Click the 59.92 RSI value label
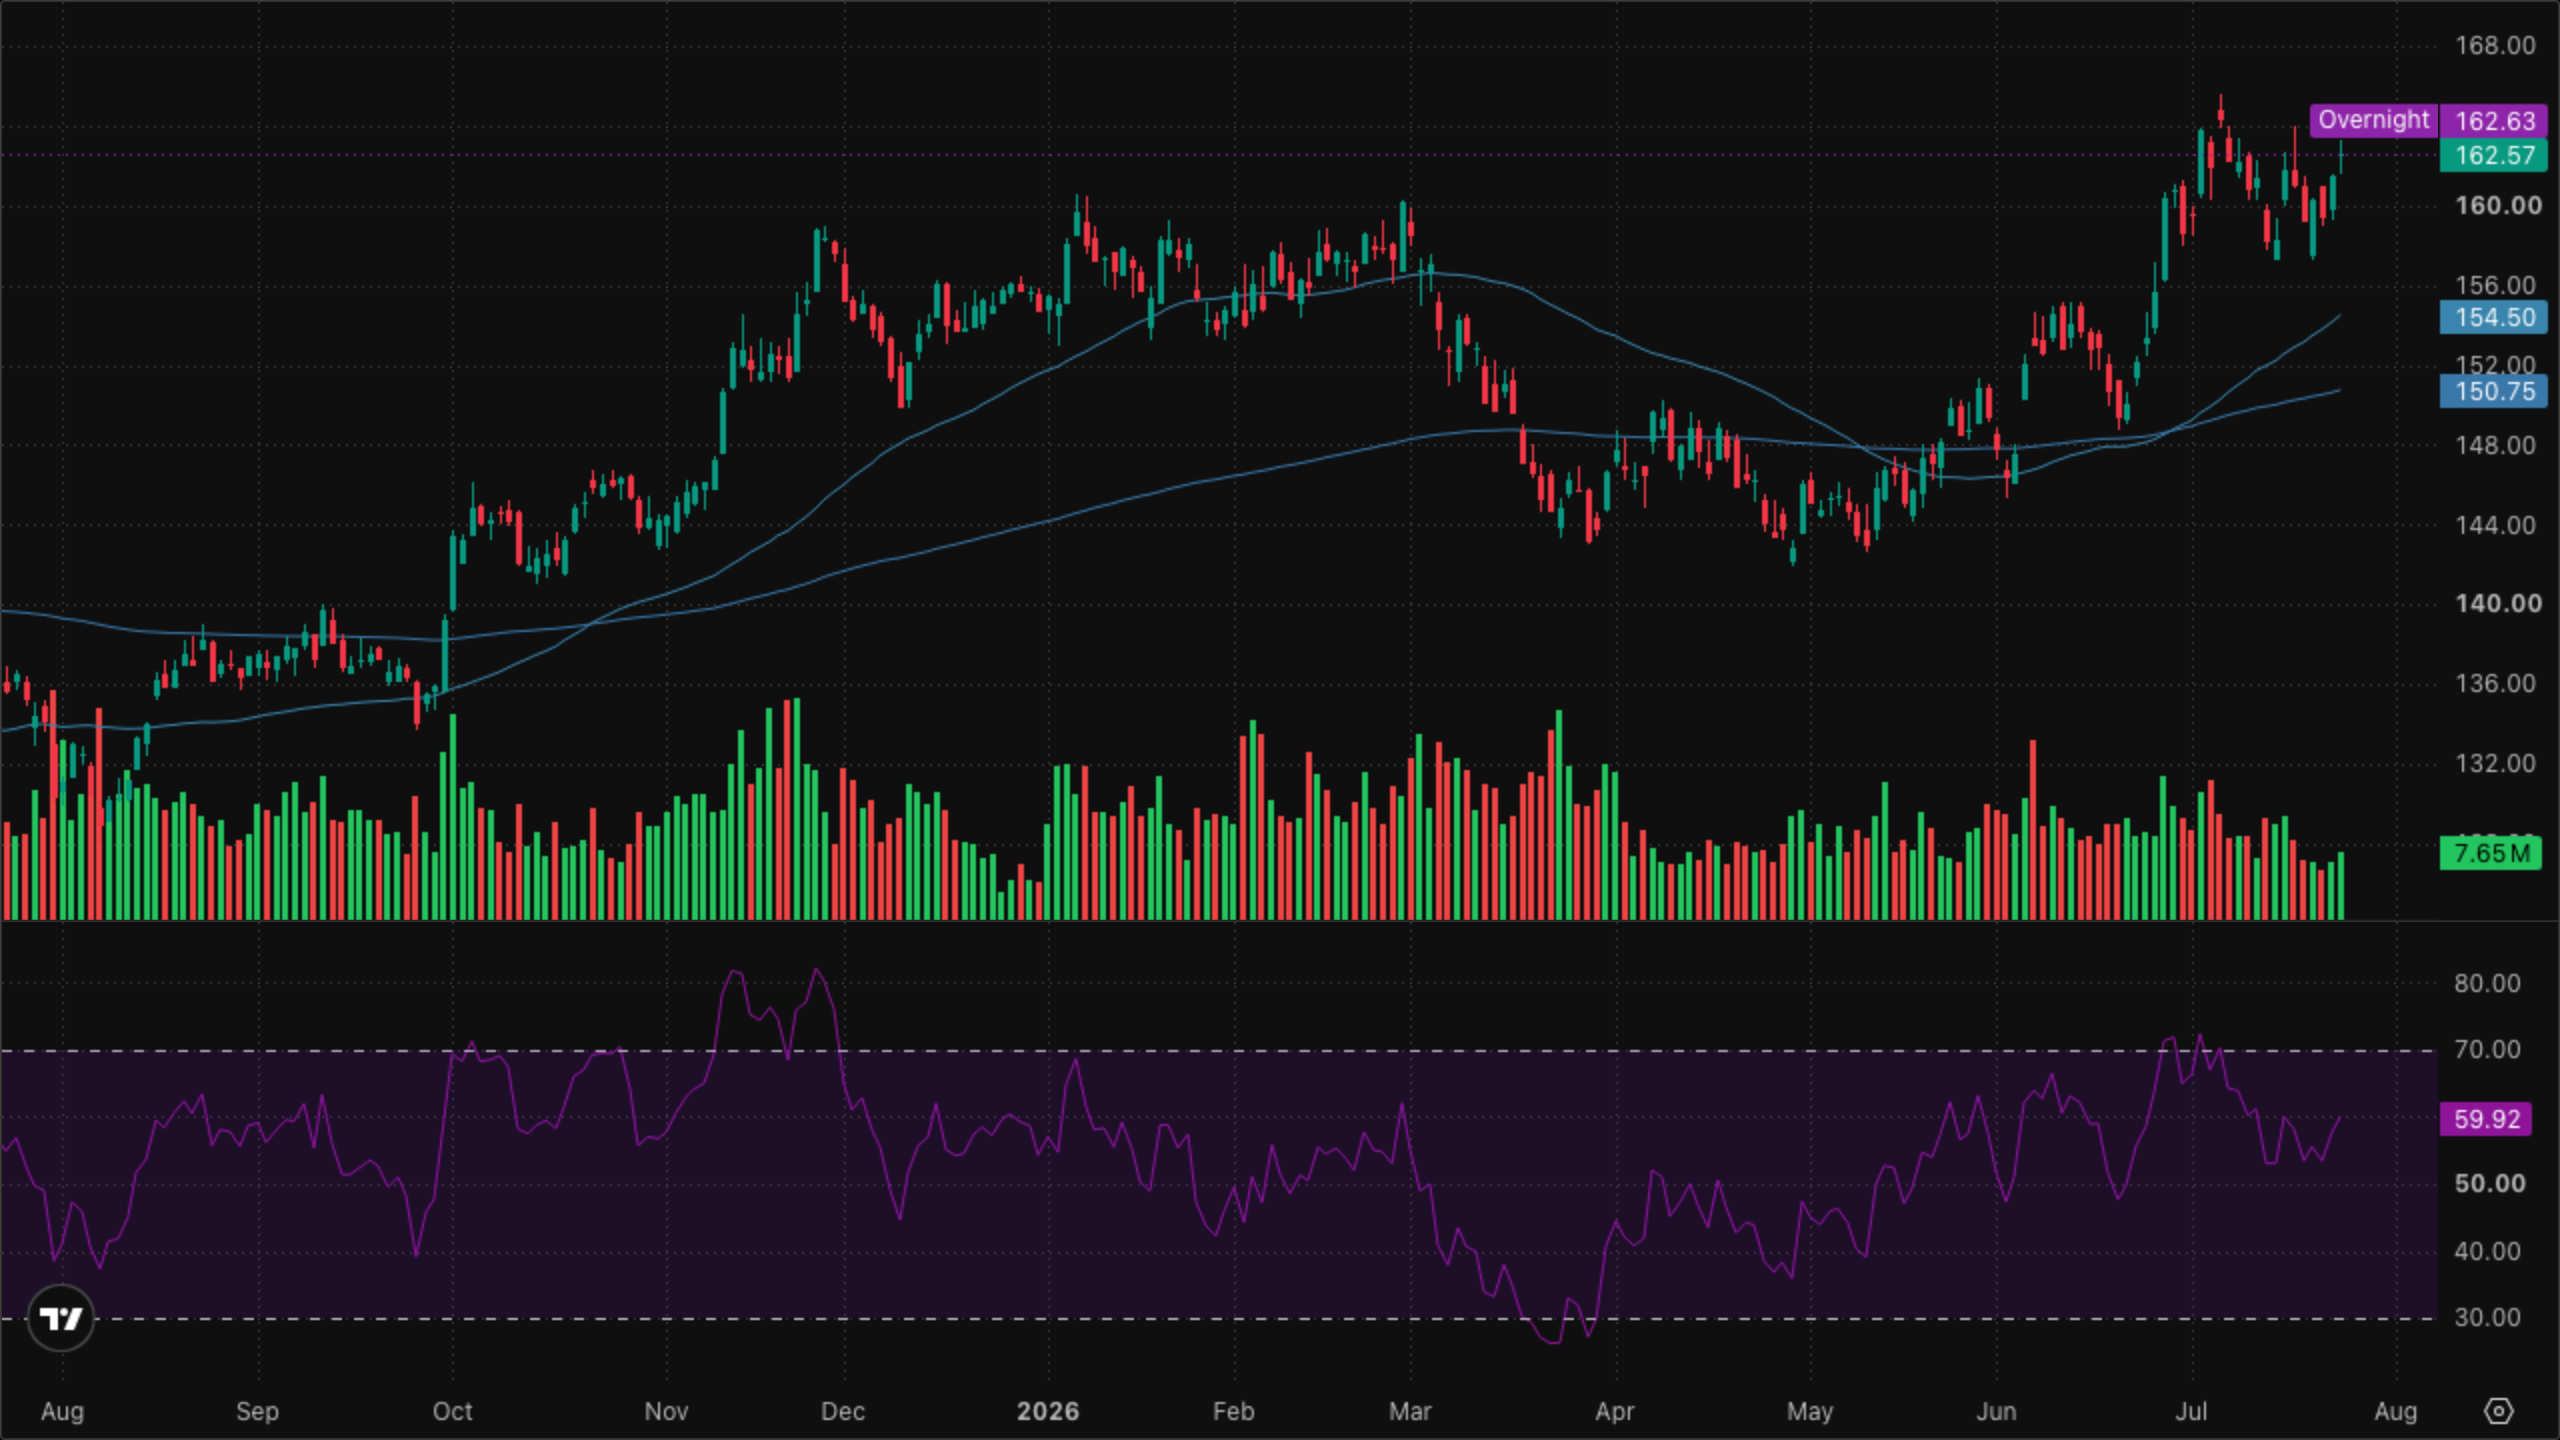The image size is (2560, 1440). [2486, 1118]
